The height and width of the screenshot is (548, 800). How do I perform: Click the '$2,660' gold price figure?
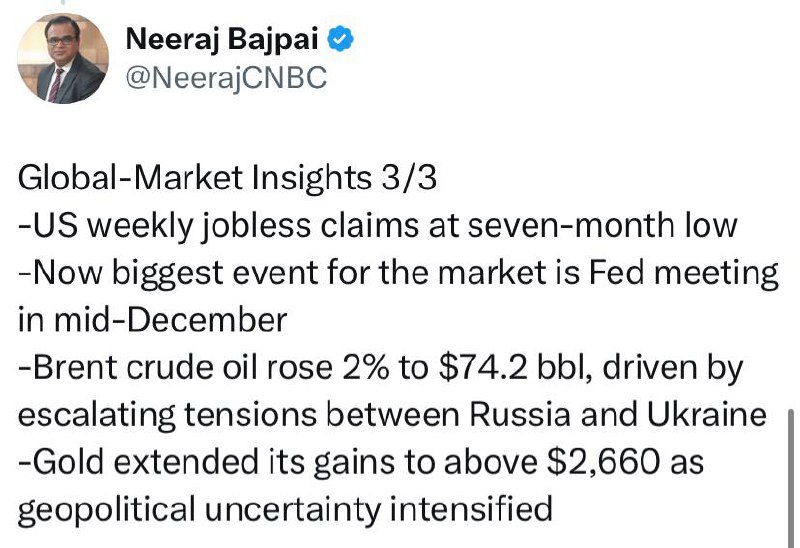click(602, 462)
